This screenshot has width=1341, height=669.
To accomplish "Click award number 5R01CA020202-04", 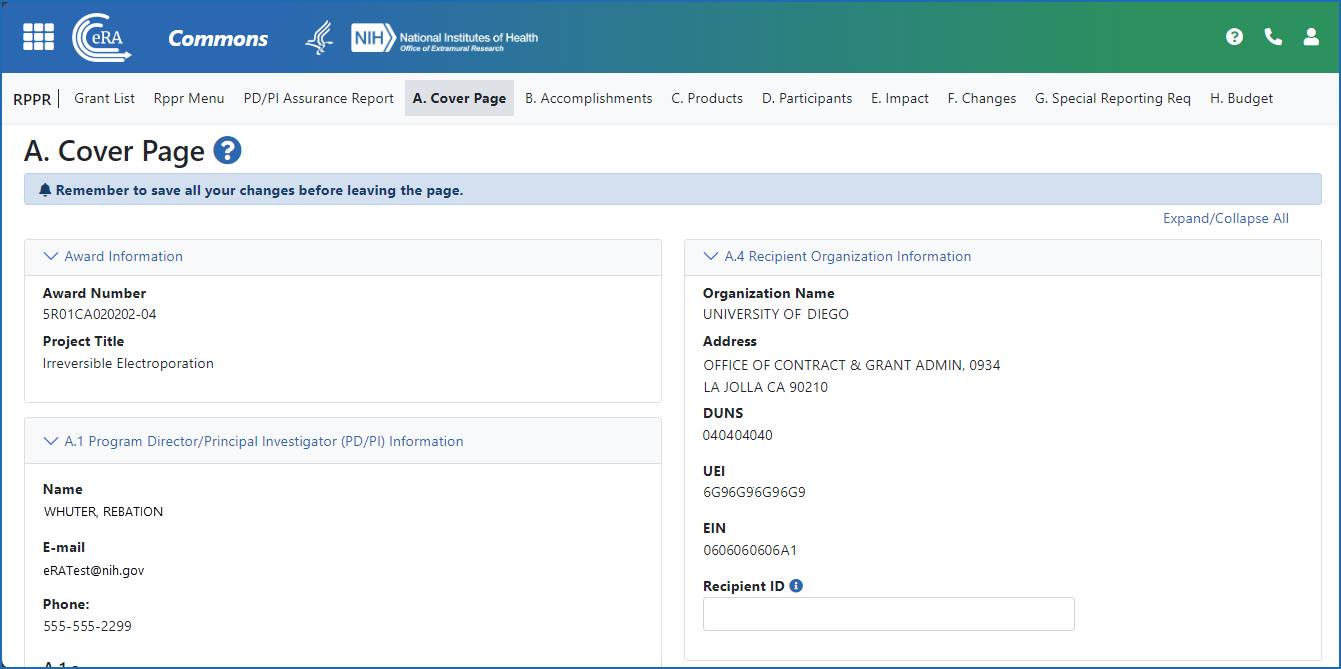I will 100,314.
